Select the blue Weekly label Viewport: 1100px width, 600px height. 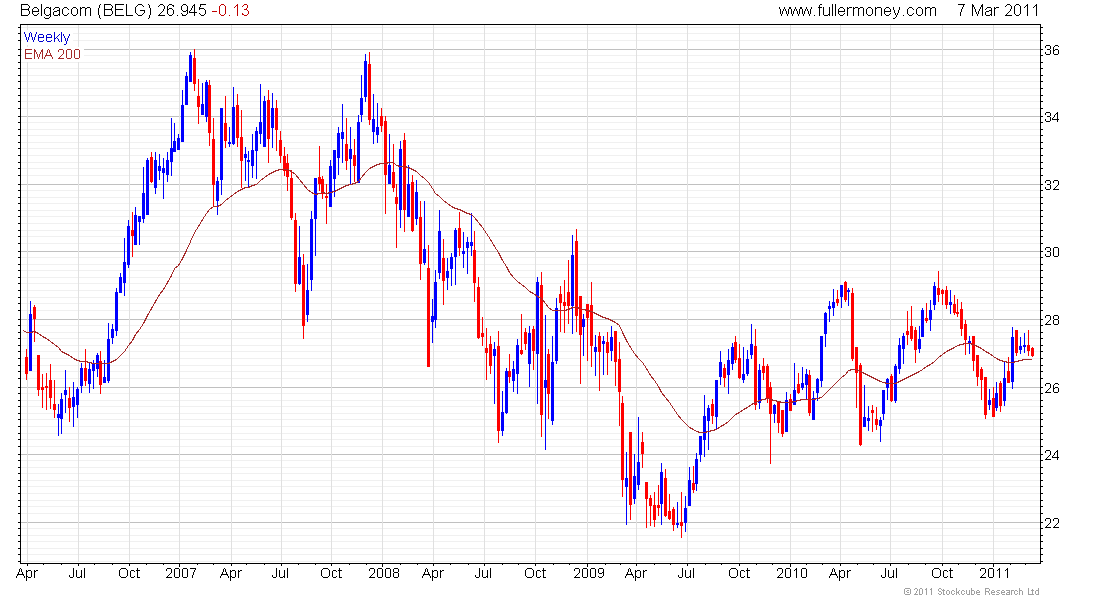click(47, 37)
